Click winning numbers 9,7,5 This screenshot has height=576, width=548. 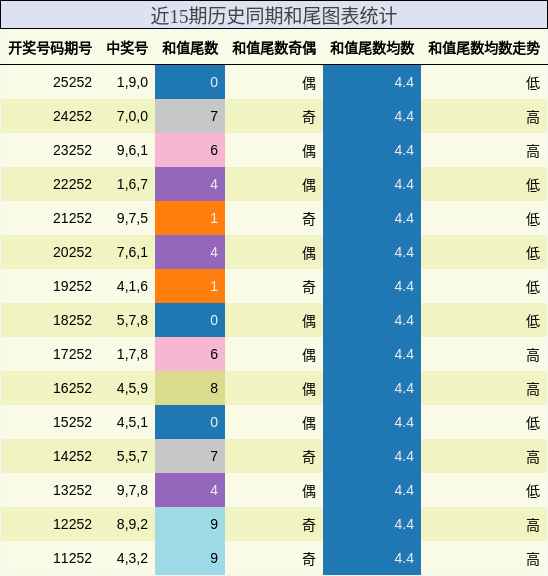pos(132,219)
